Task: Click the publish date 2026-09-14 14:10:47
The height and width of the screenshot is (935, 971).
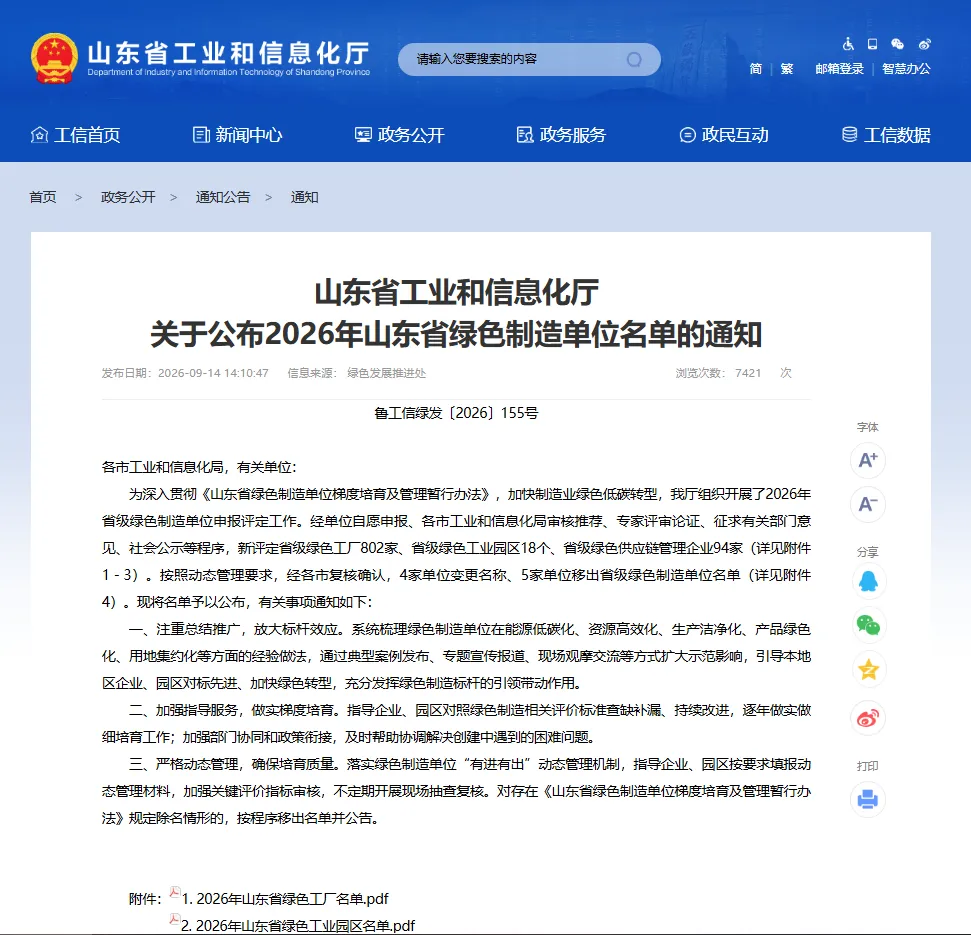Action: pos(213,373)
